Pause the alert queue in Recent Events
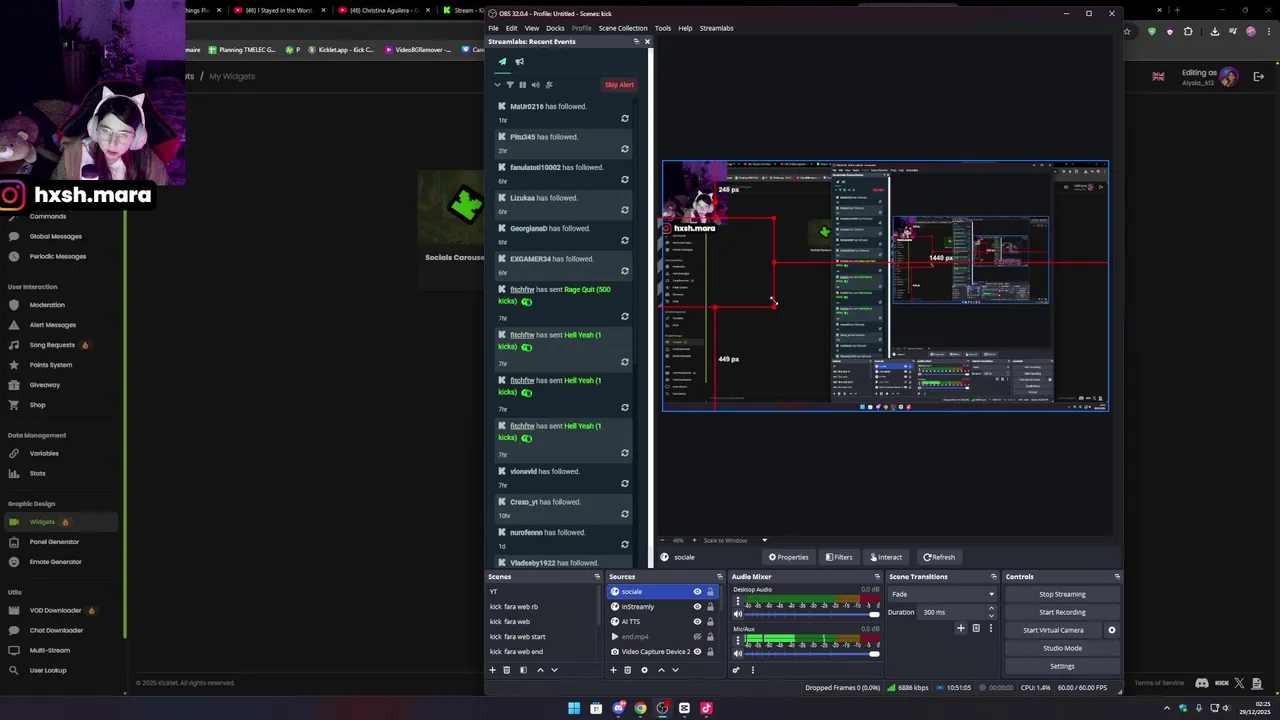This screenshot has height=720, width=1280. click(522, 85)
